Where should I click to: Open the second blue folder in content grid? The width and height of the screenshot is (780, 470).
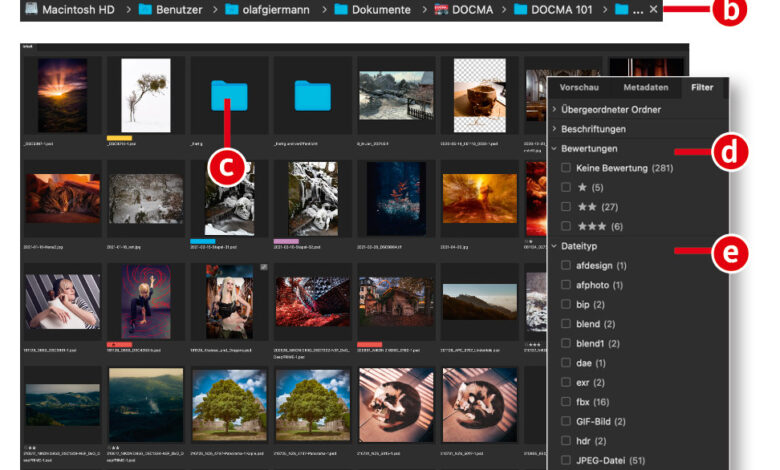point(312,95)
